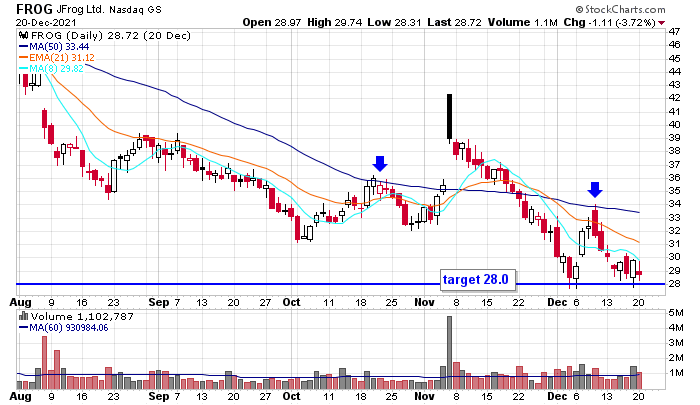Click price axis label 47
The width and height of the screenshot is (700, 405).
tap(674, 31)
